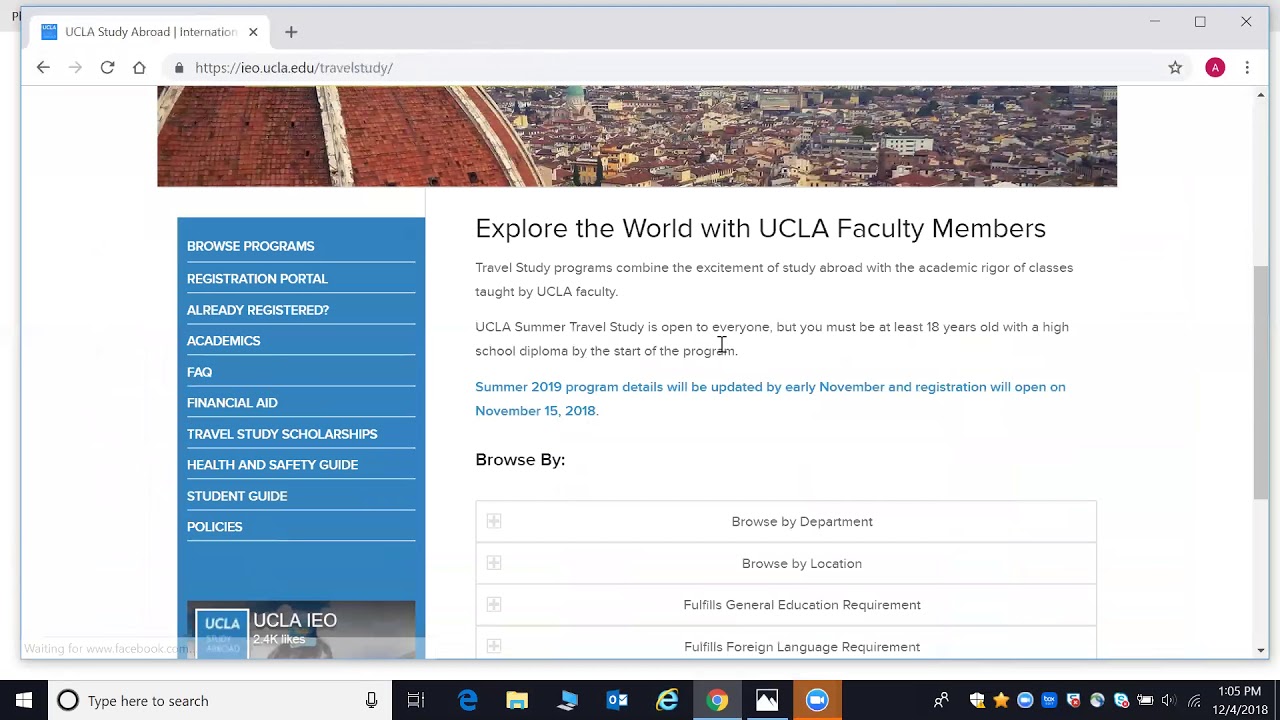Image resolution: width=1280 pixels, height=720 pixels.
Task: Click the scrollbar up arrow
Action: [1261, 95]
